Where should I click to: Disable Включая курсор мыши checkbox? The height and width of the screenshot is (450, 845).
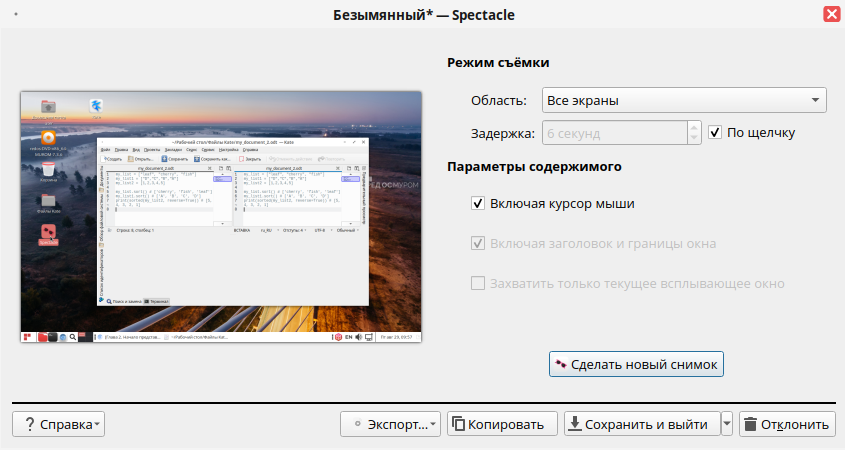click(x=478, y=204)
